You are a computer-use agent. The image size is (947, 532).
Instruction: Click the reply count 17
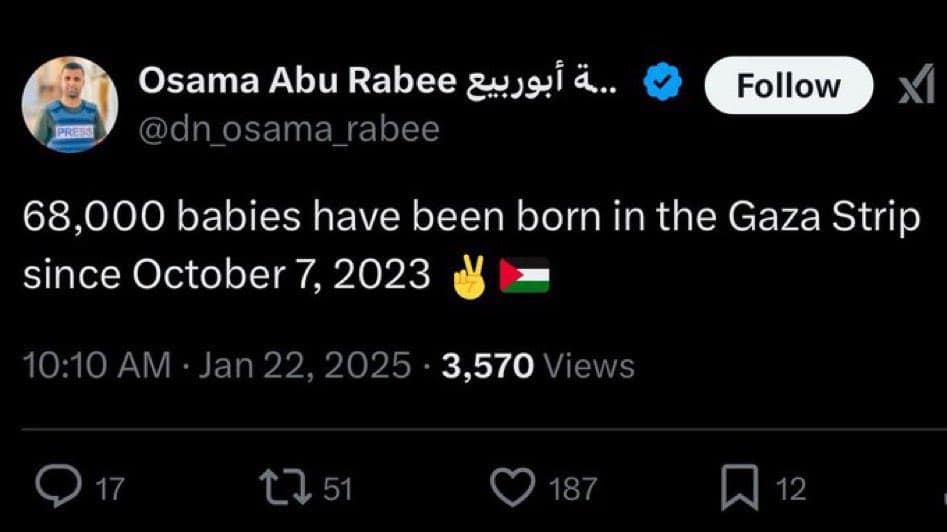pyautogui.click(x=110, y=489)
